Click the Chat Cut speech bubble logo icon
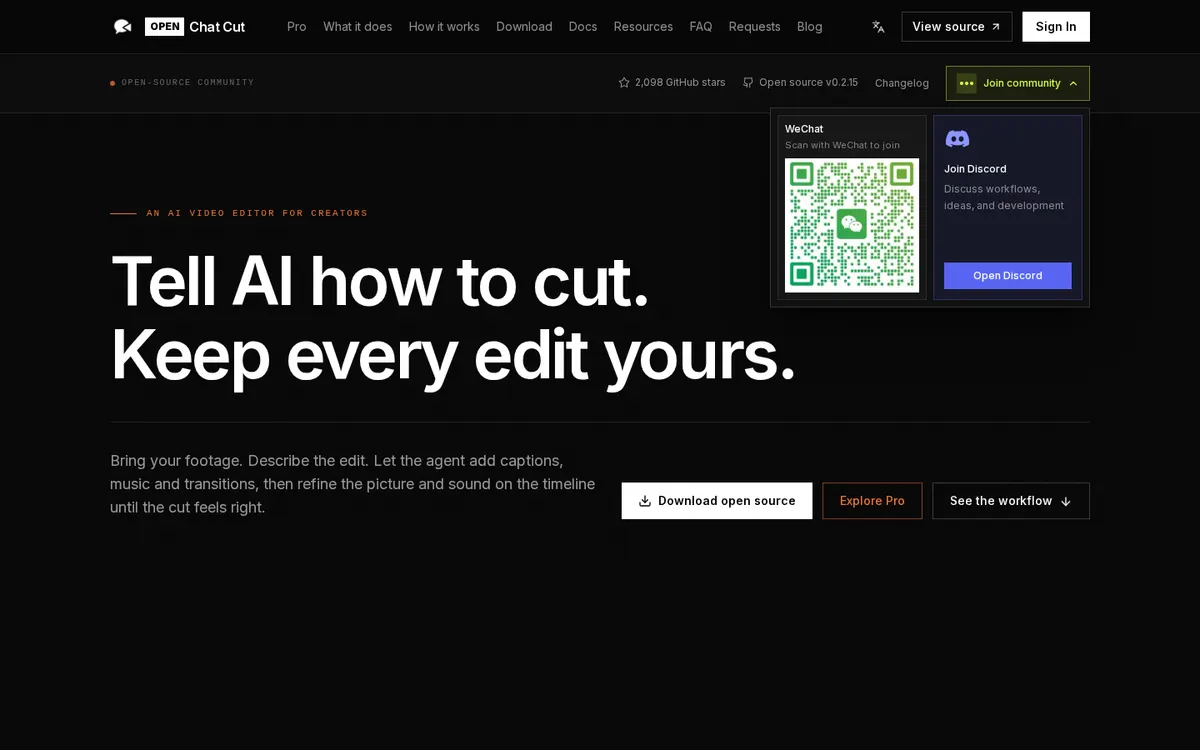 click(x=122, y=27)
